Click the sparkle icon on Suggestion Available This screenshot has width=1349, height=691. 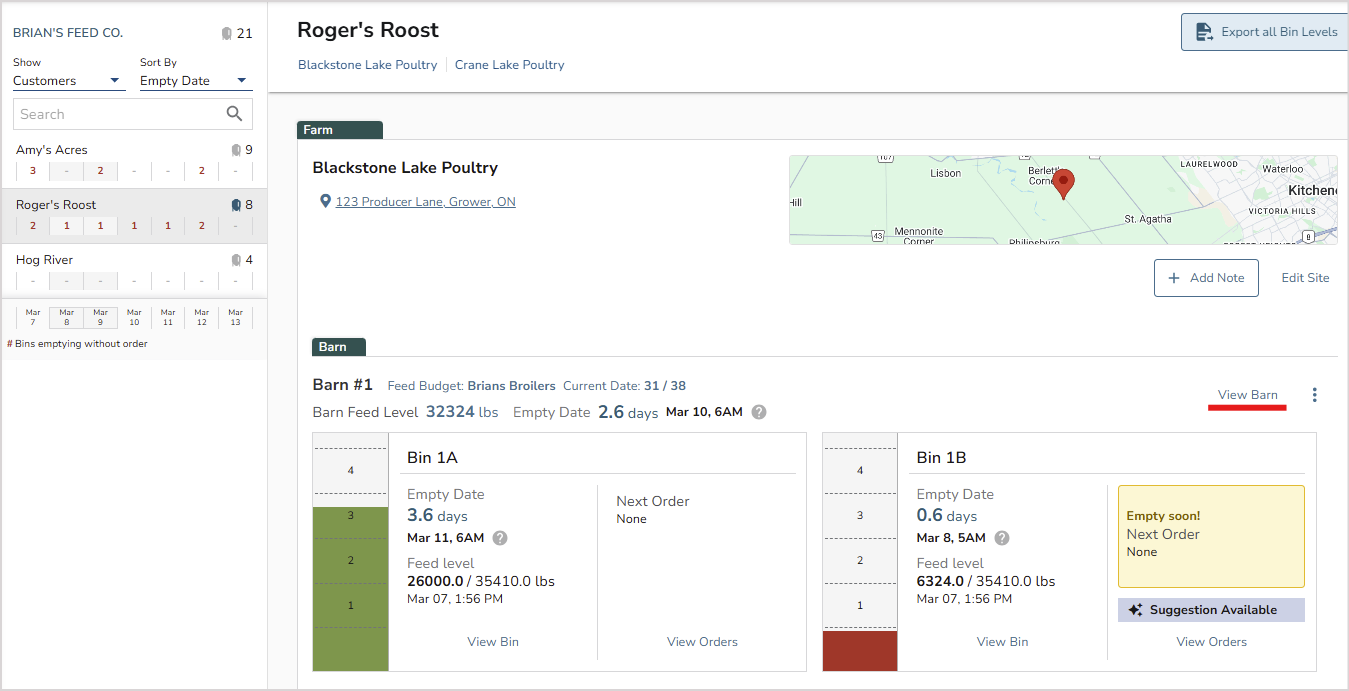(1135, 610)
